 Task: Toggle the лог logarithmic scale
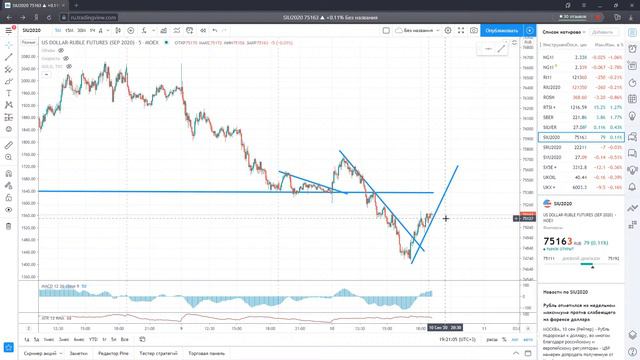(515, 340)
